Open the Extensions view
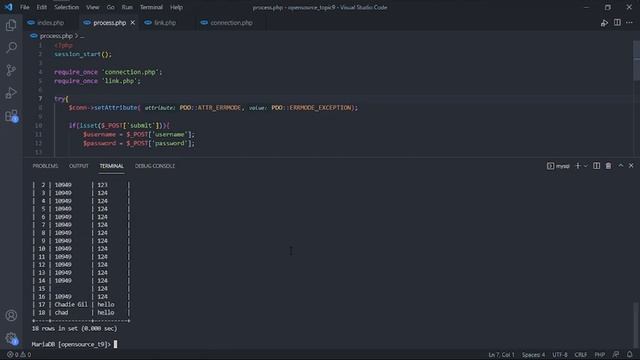The width and height of the screenshot is (640, 360). pyautogui.click(x=11, y=116)
